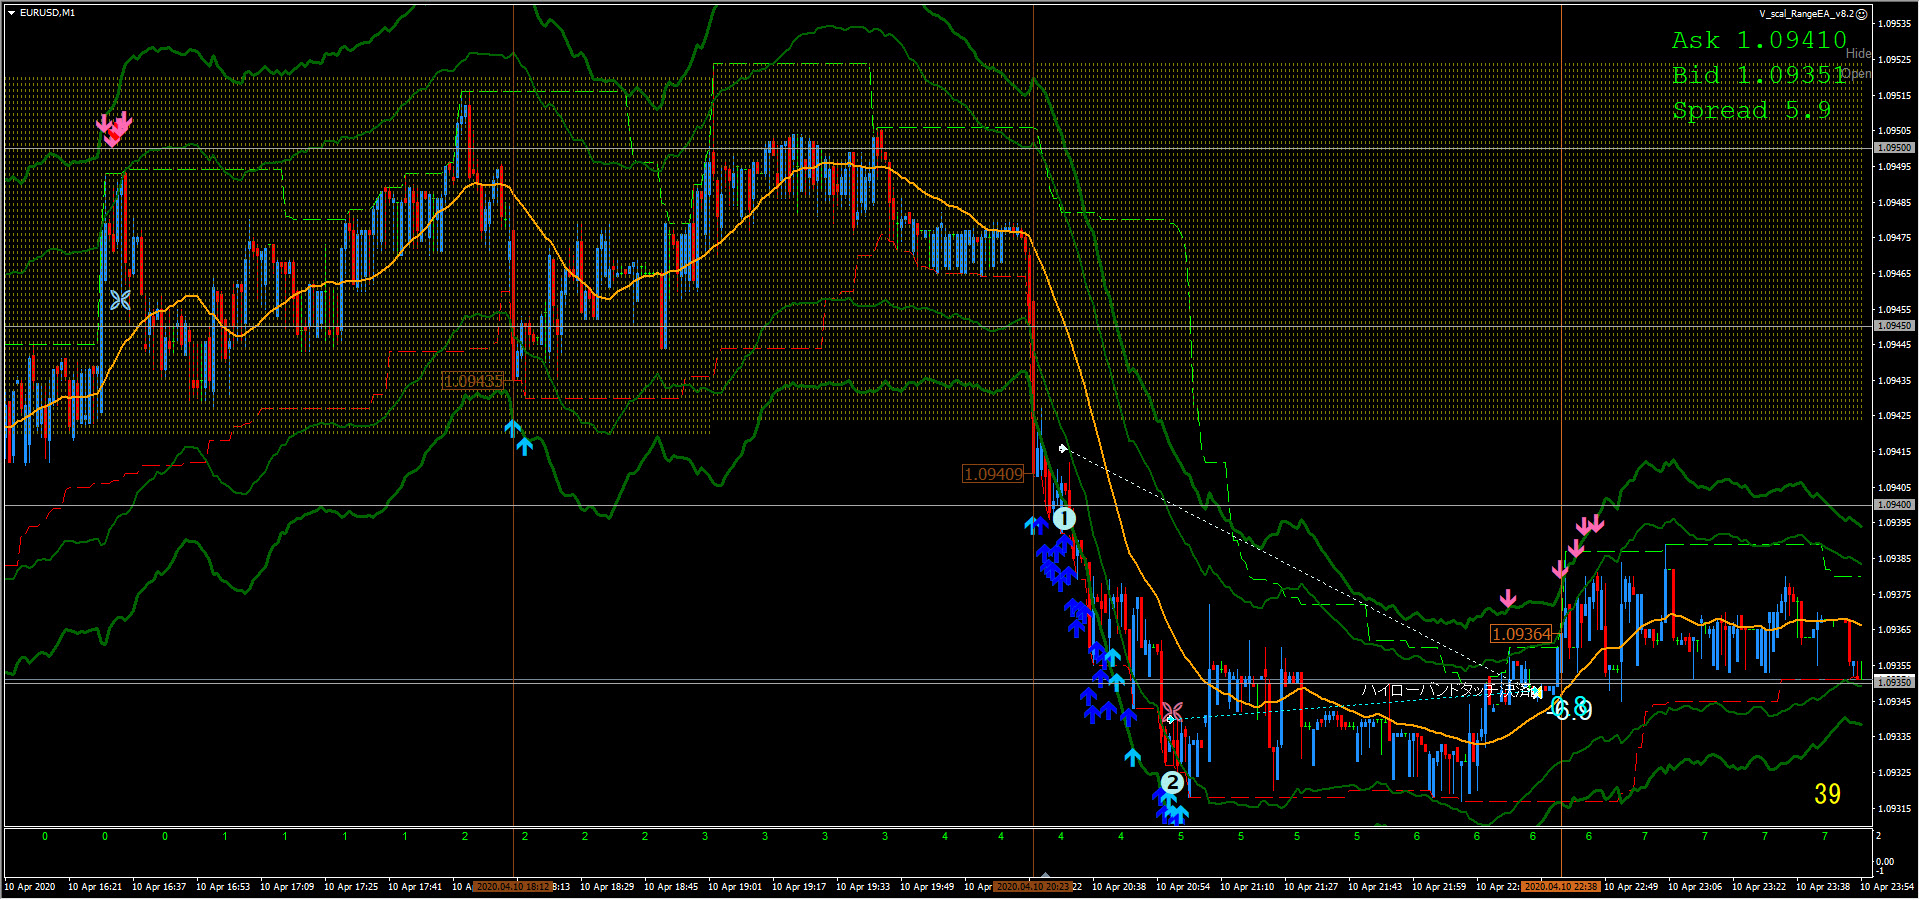
Task: Click the cyan -6.9 profit label
Action: point(1569,709)
